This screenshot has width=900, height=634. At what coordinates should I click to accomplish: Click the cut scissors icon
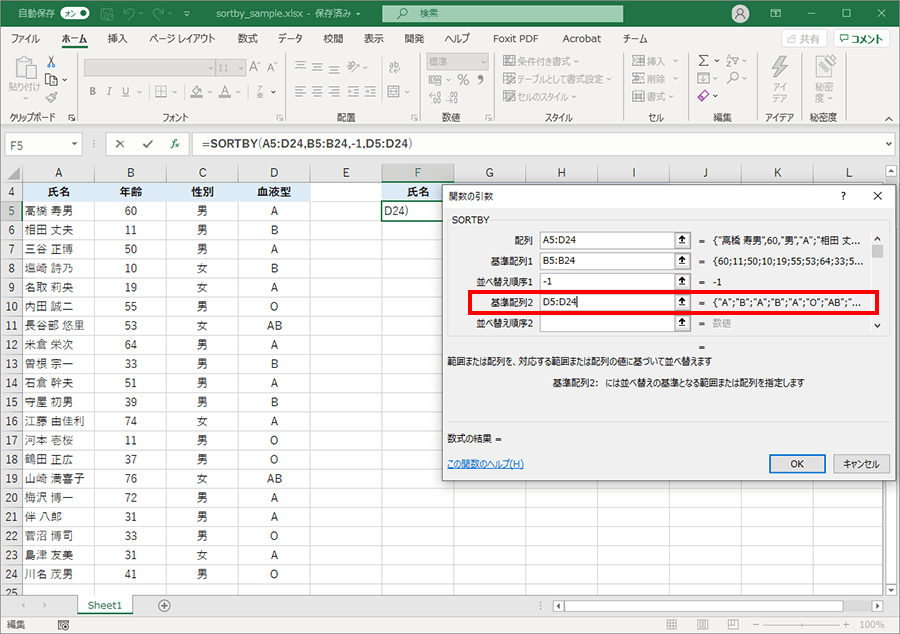pos(51,61)
